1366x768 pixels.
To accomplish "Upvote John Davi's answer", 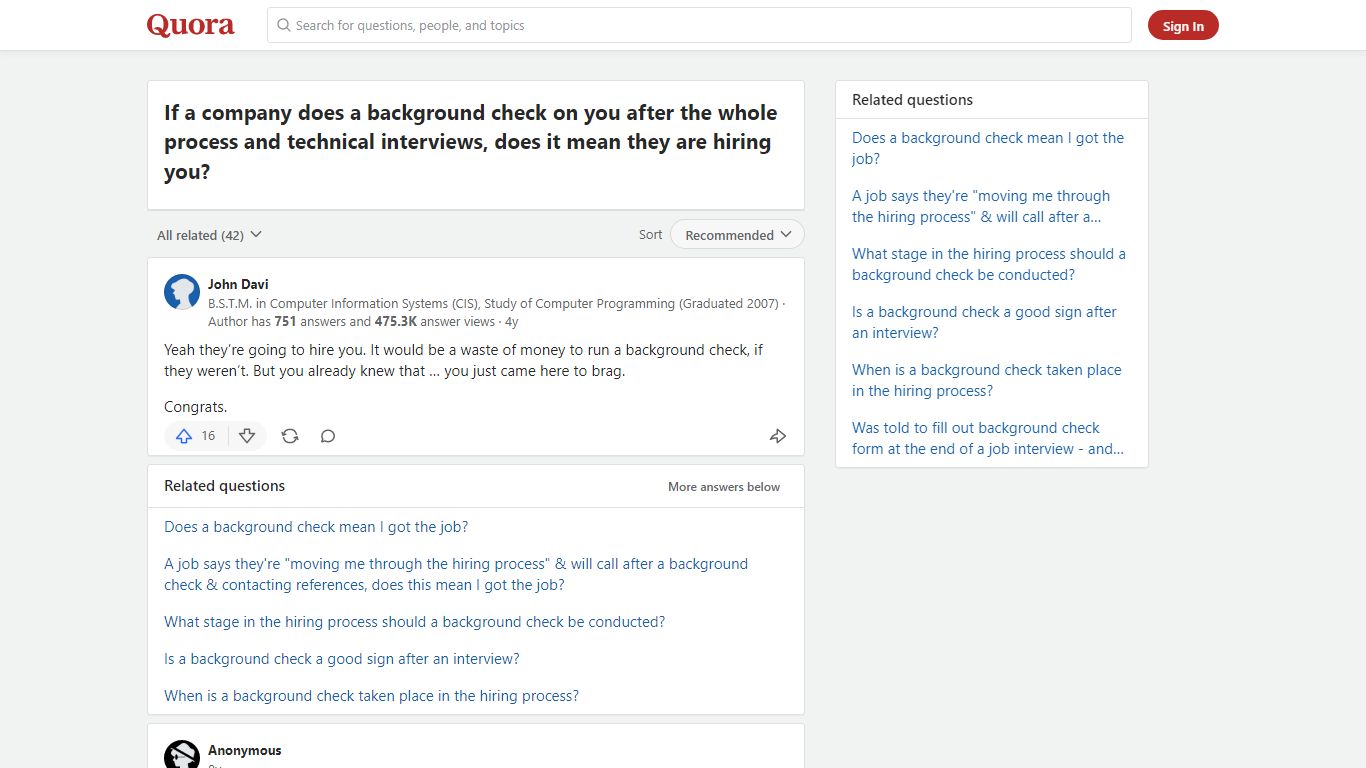I will coord(184,436).
